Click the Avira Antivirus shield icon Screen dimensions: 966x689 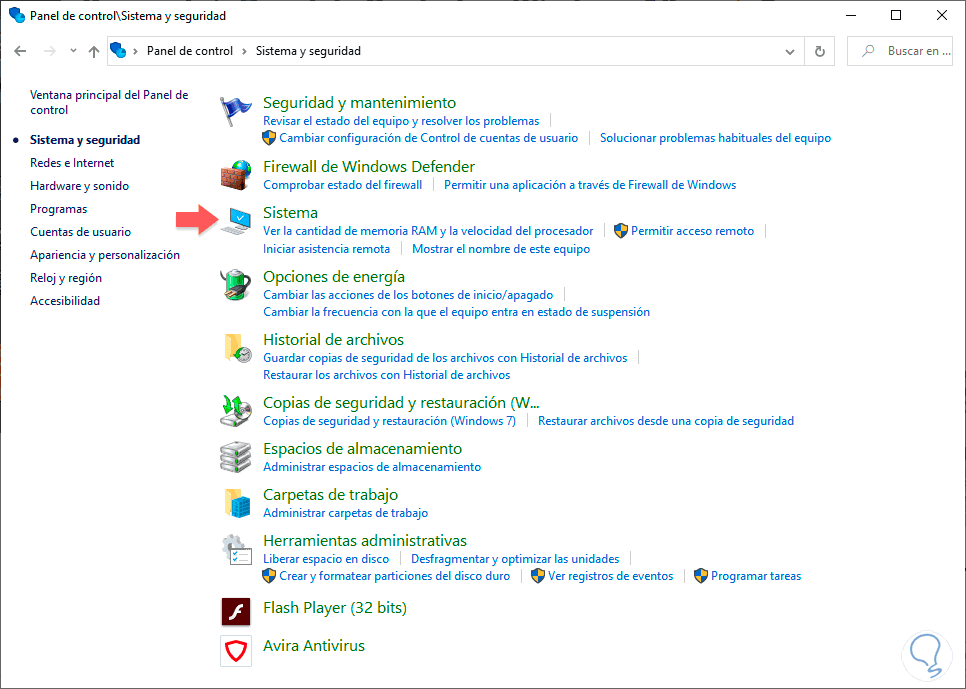point(236,651)
